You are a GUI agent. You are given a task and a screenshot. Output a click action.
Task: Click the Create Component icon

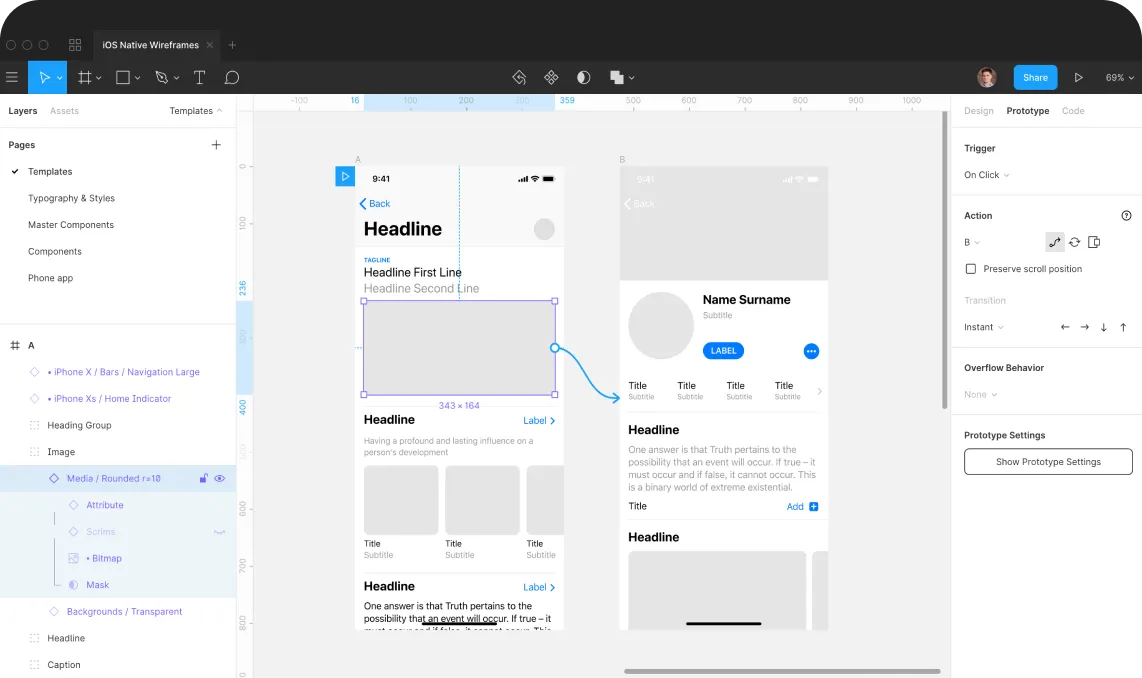tap(551, 77)
